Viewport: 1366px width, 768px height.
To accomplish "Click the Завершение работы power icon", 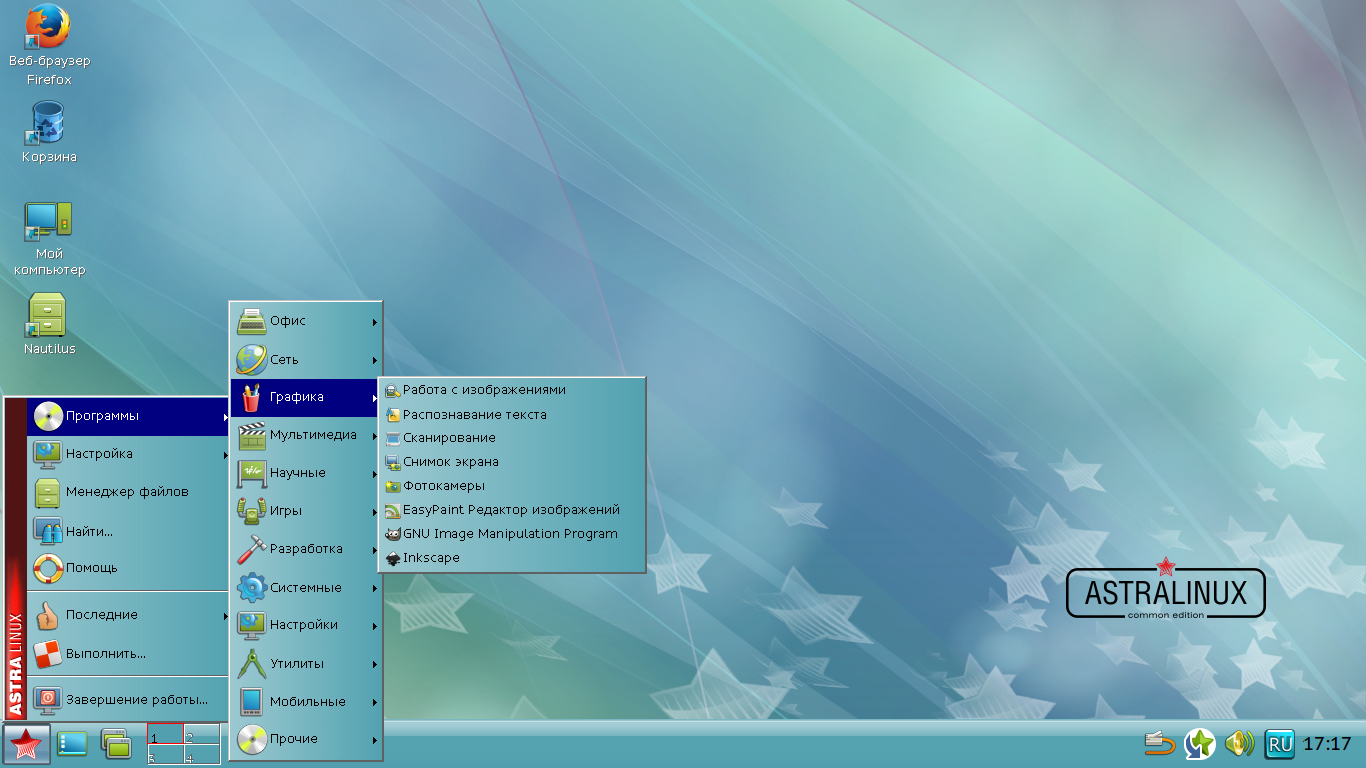I will (48, 700).
